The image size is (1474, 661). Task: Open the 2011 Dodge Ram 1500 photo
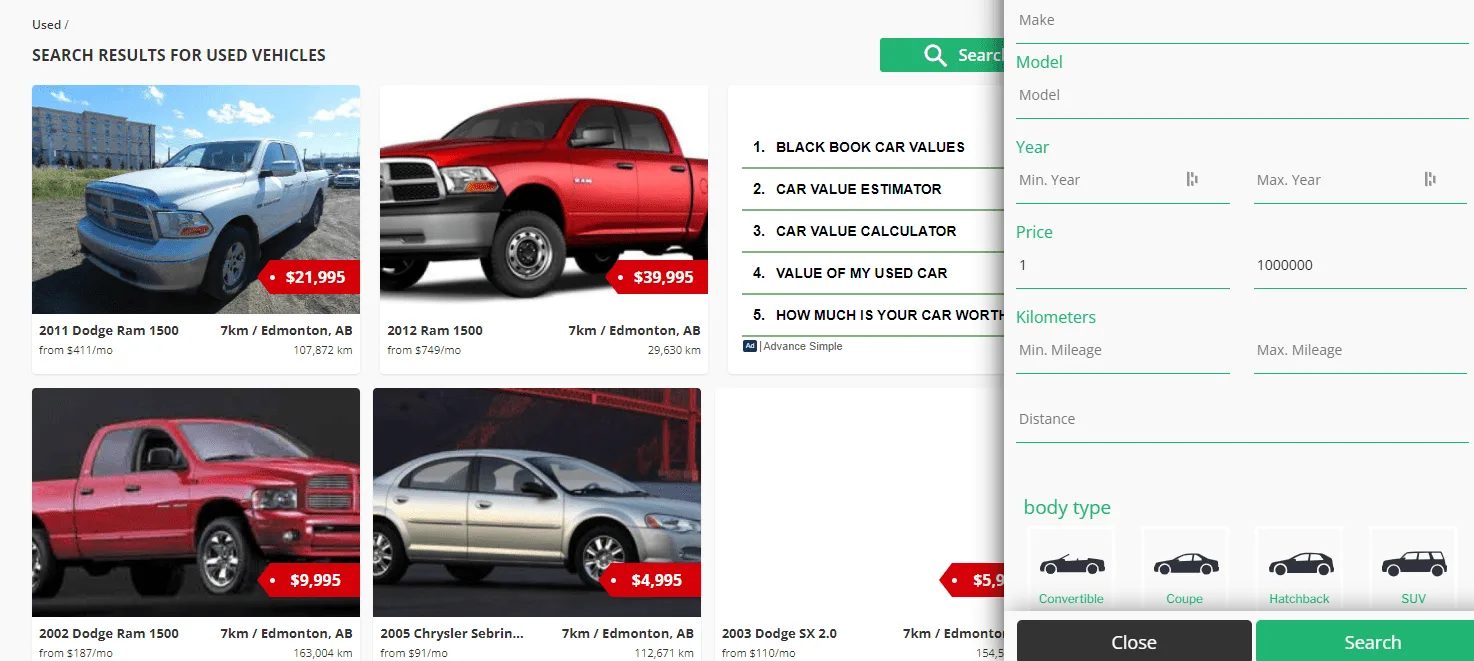(196, 199)
